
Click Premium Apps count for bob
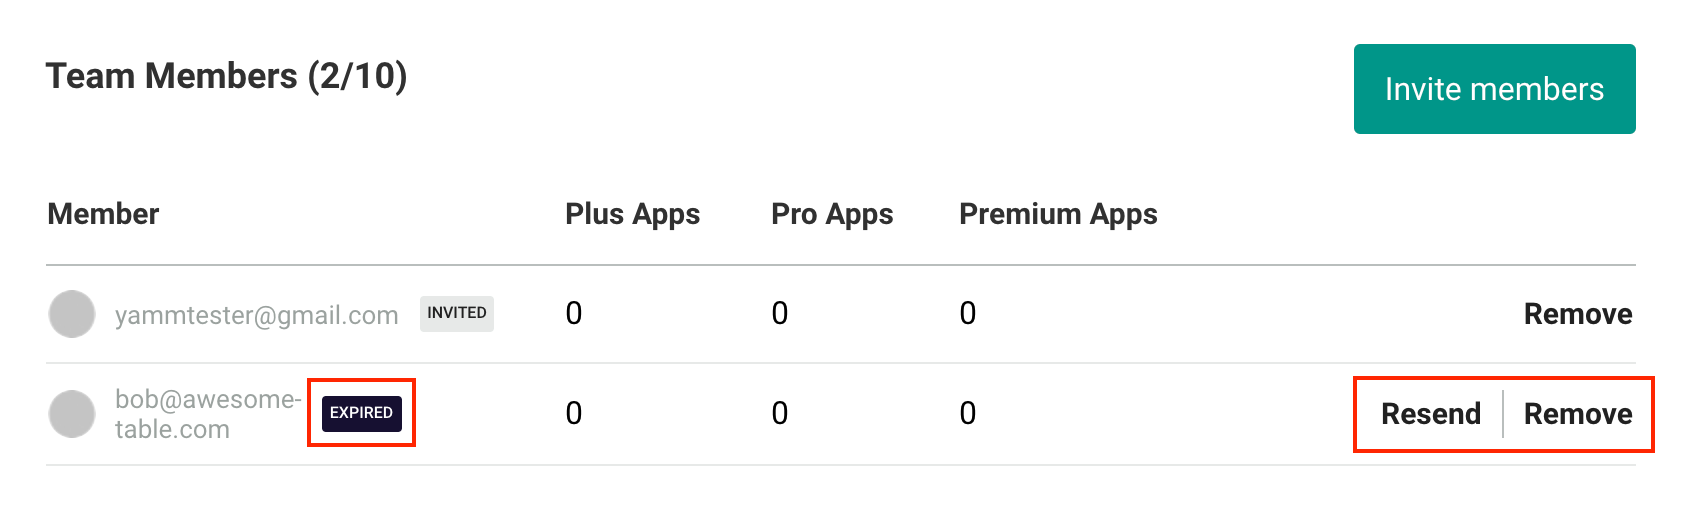pyautogui.click(x=968, y=414)
